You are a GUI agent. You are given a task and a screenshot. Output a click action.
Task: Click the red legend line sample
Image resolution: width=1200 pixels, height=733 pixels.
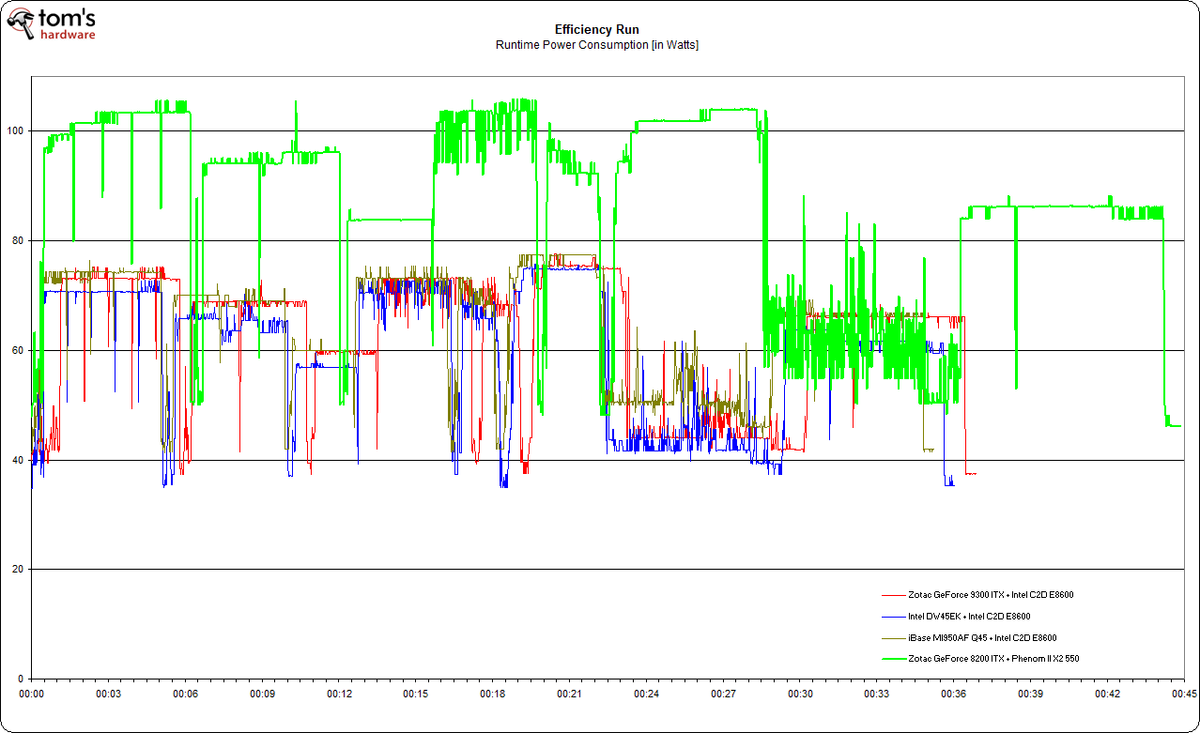[x=894, y=595]
